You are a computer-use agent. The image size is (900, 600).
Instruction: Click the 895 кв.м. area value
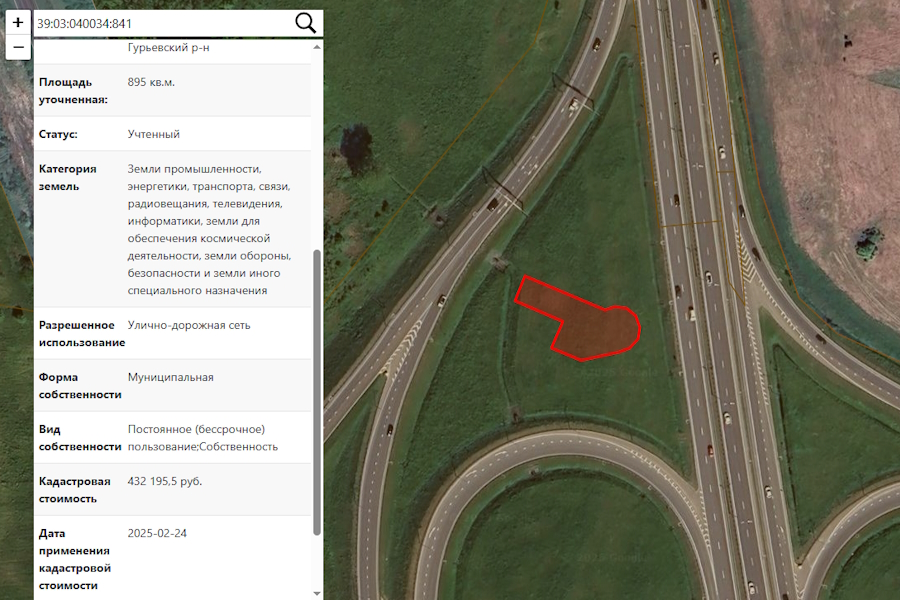[151, 82]
